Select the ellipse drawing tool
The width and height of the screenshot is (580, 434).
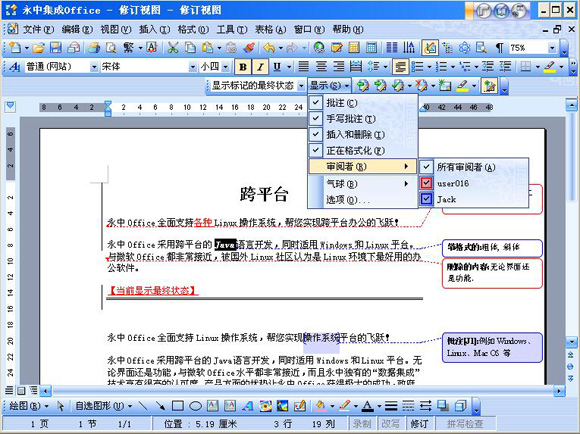(195, 406)
